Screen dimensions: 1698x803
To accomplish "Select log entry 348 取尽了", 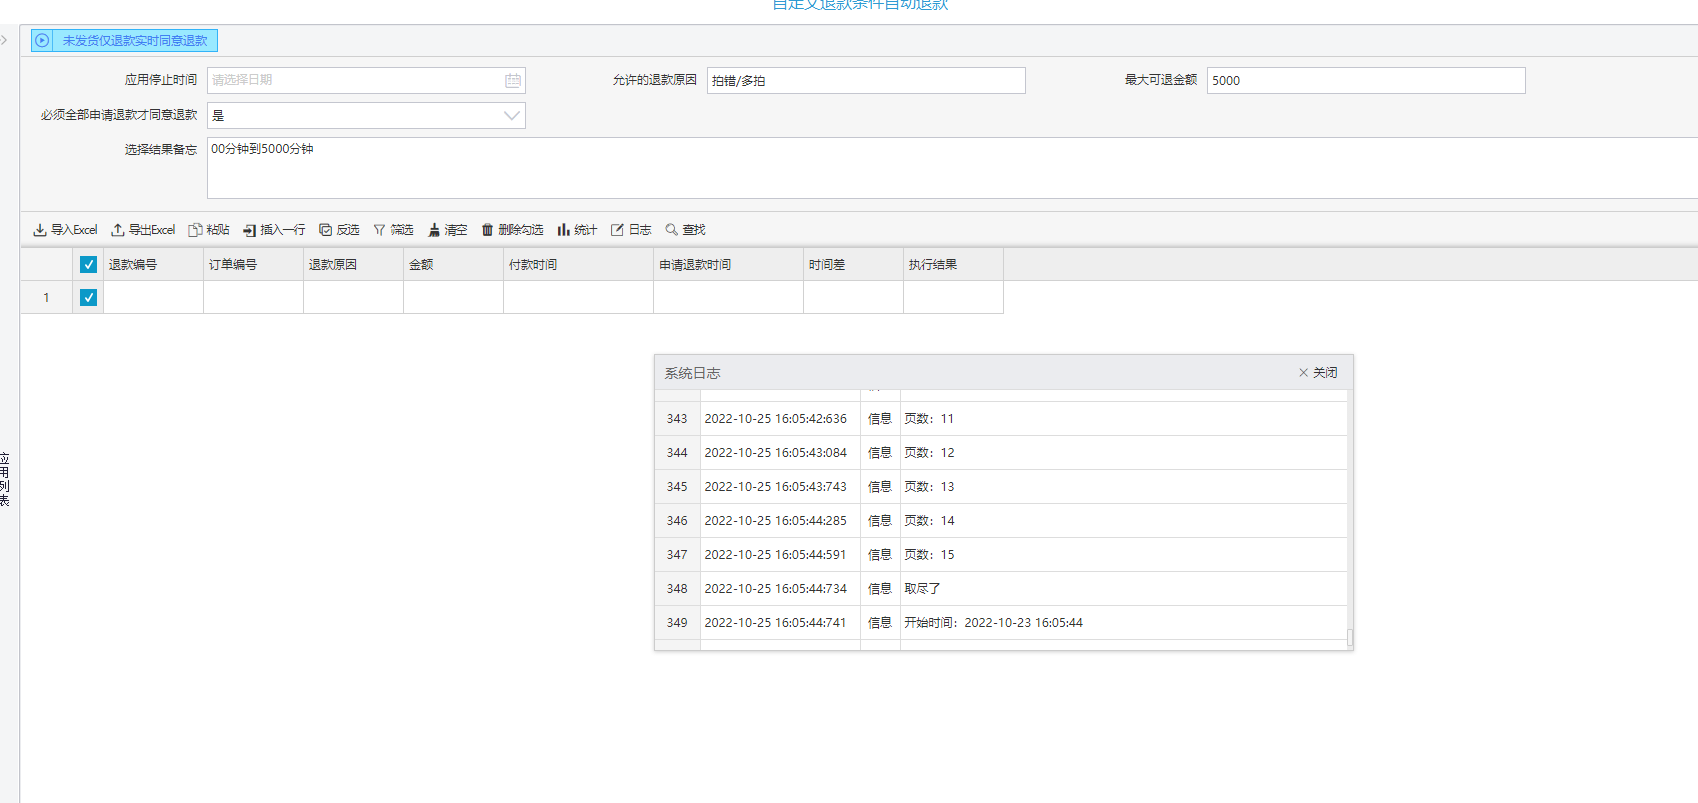I will [x=1001, y=589].
